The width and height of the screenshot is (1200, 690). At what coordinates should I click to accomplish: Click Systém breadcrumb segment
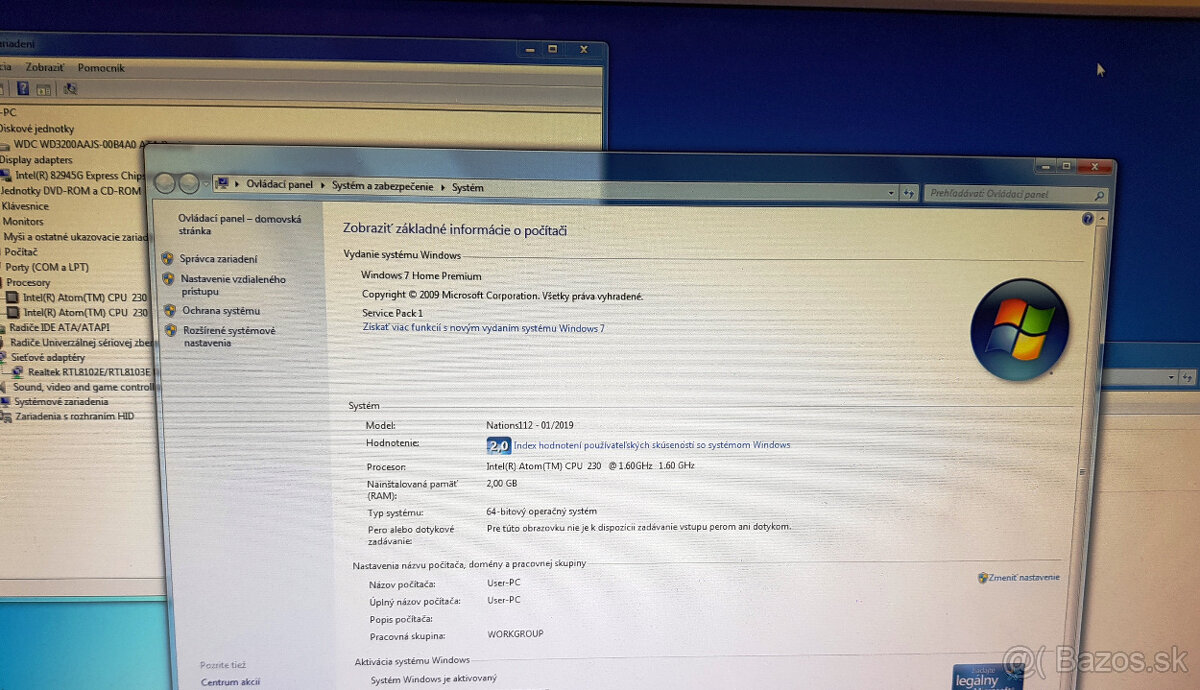[x=467, y=187]
